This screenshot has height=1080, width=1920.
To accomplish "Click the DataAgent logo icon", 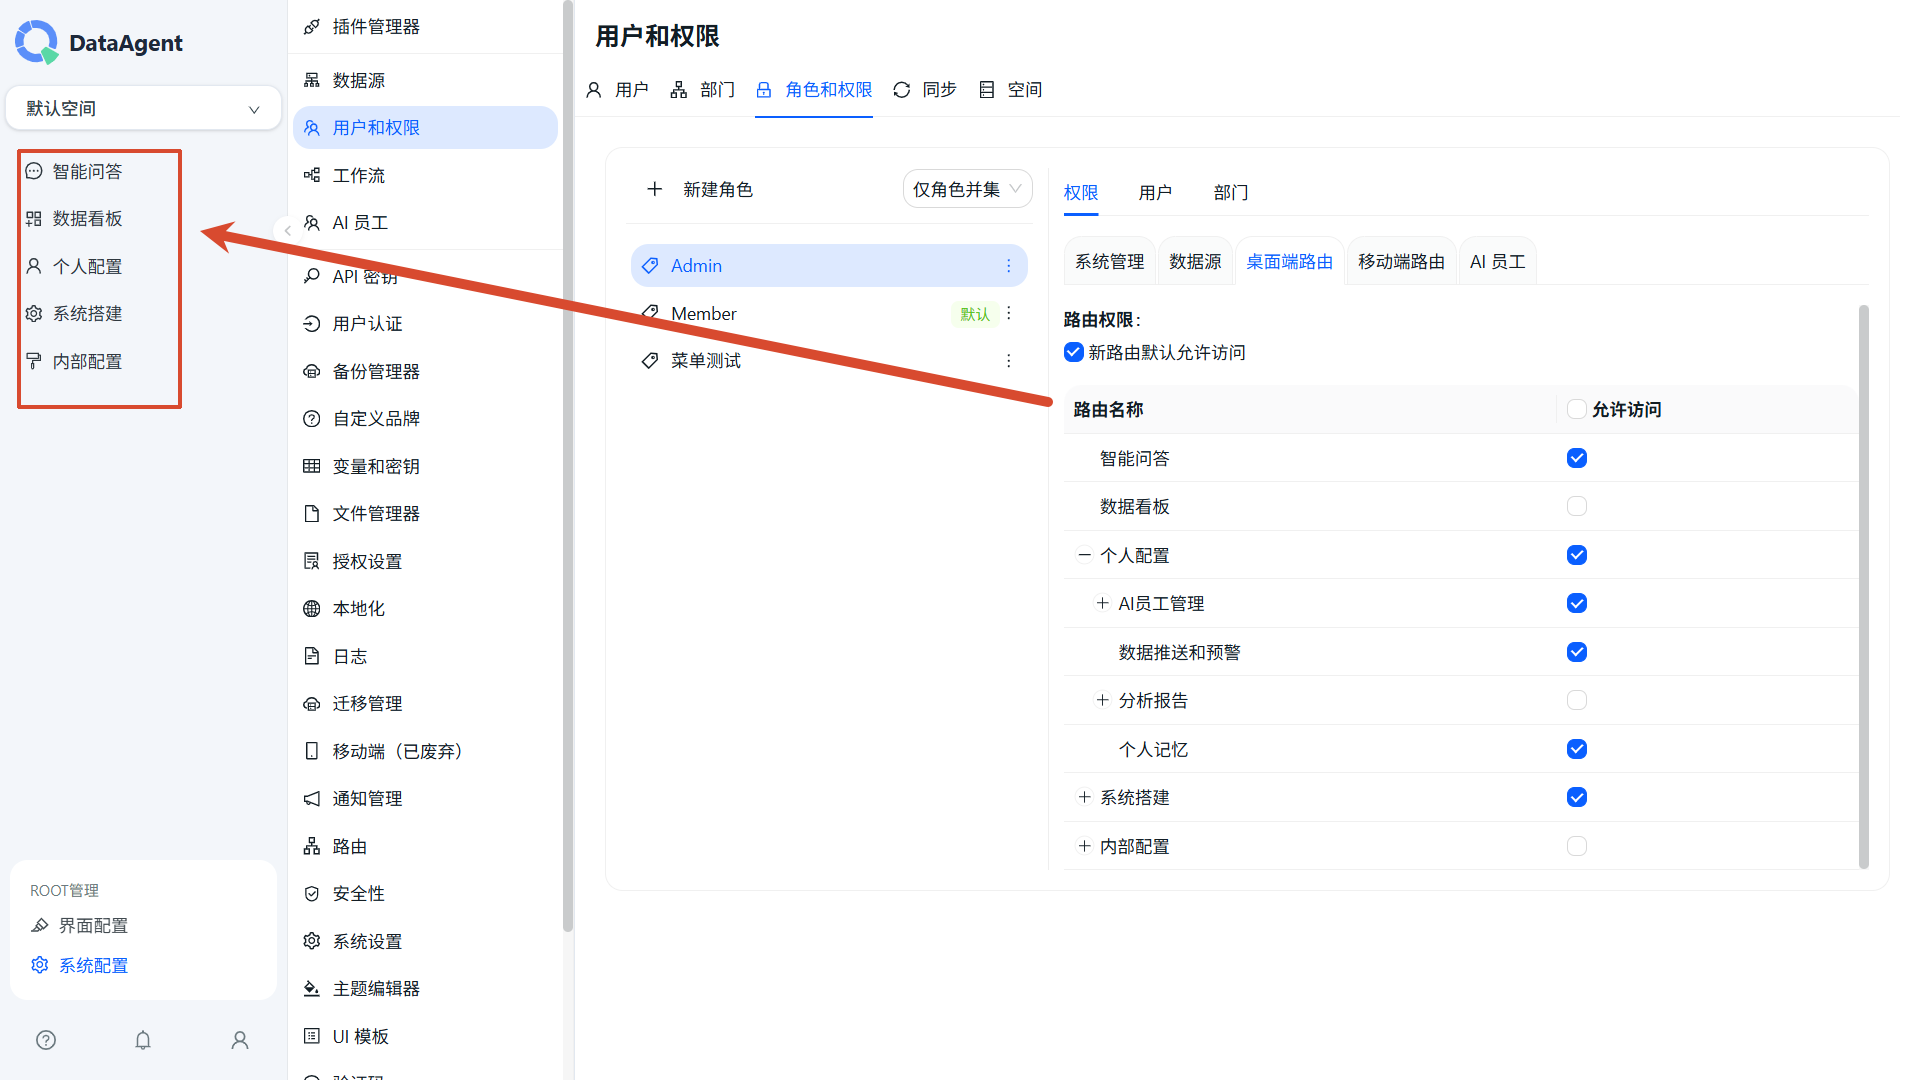I will pyautogui.click(x=37, y=42).
